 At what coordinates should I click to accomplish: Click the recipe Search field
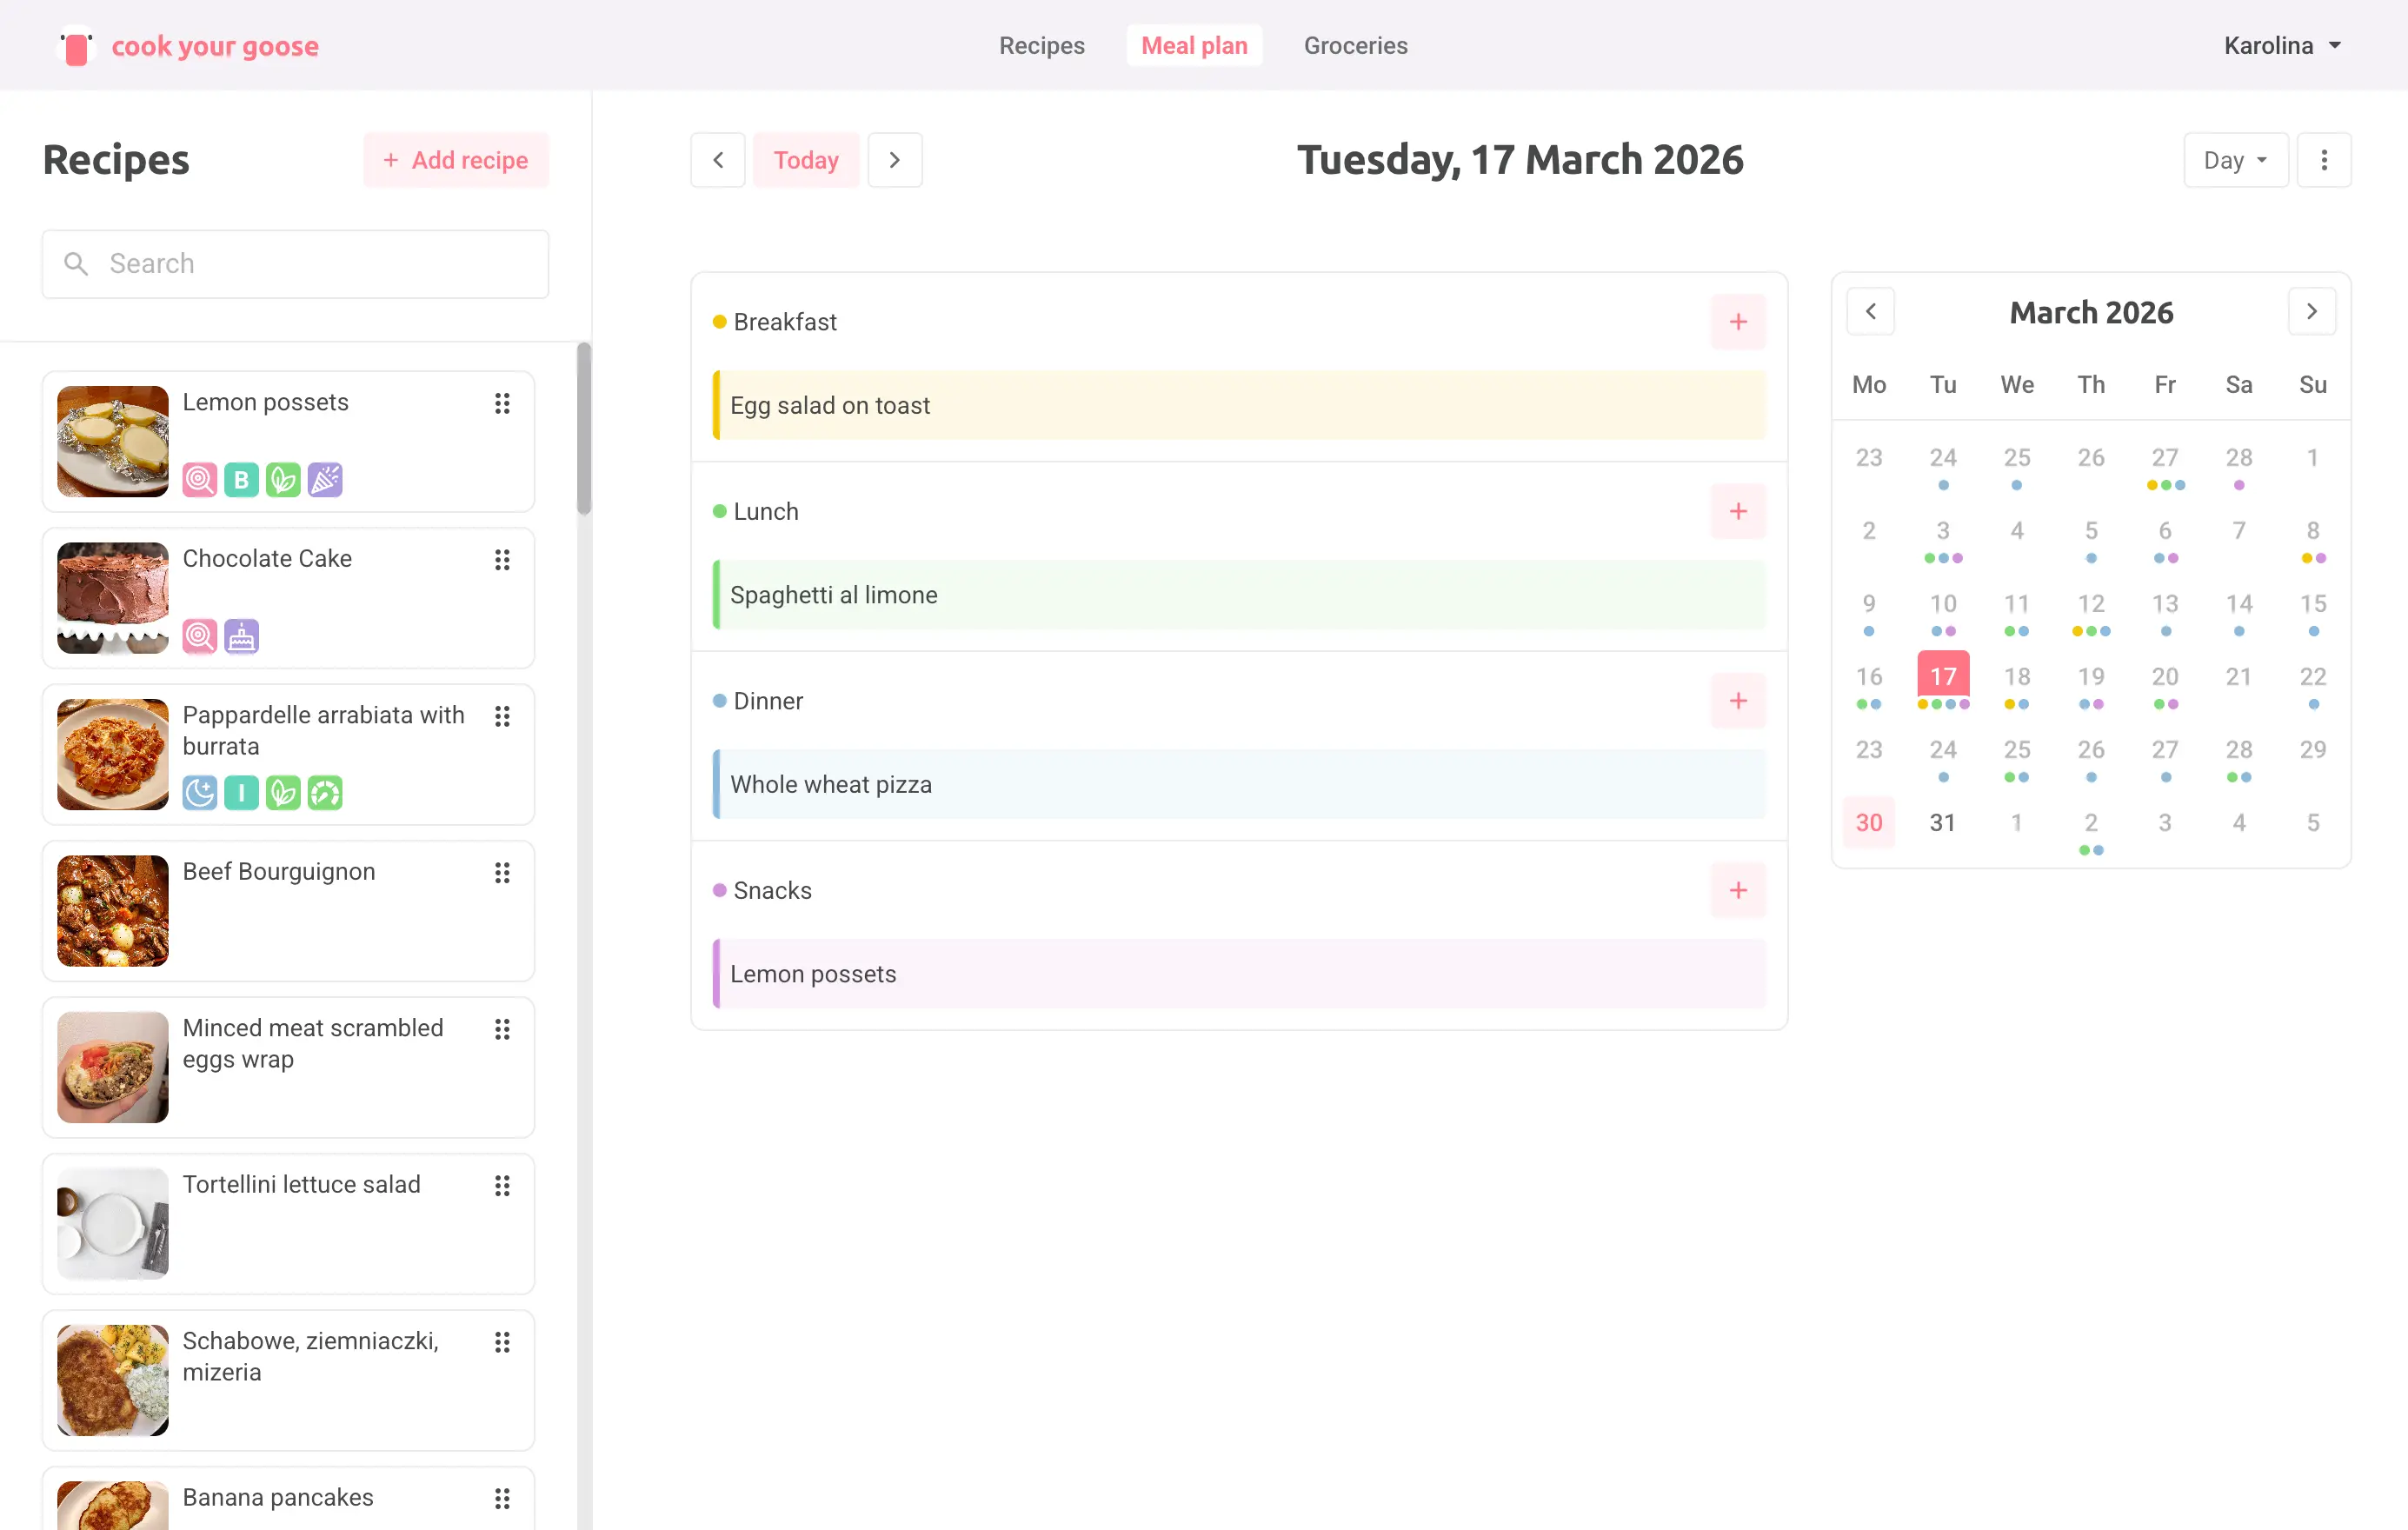[295, 264]
